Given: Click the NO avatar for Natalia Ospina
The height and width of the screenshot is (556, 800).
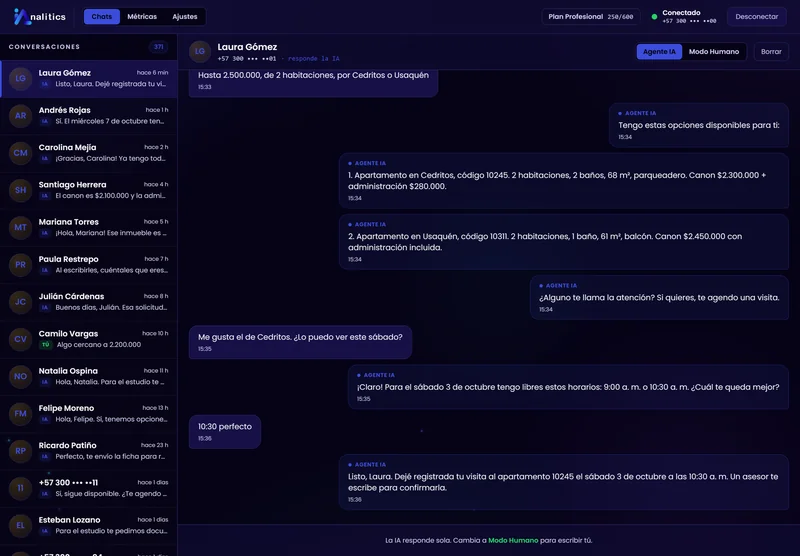Looking at the screenshot, I should point(20,376).
